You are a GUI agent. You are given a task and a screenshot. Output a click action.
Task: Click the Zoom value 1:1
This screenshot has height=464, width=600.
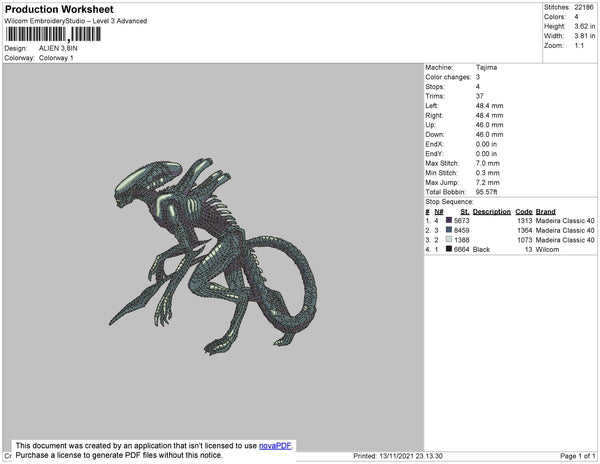(x=579, y=46)
